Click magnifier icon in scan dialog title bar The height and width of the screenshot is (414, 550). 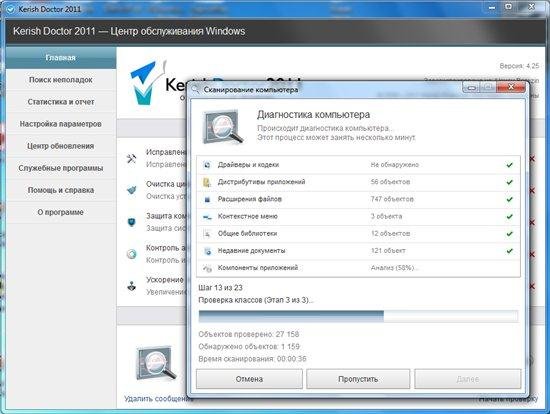click(x=195, y=90)
